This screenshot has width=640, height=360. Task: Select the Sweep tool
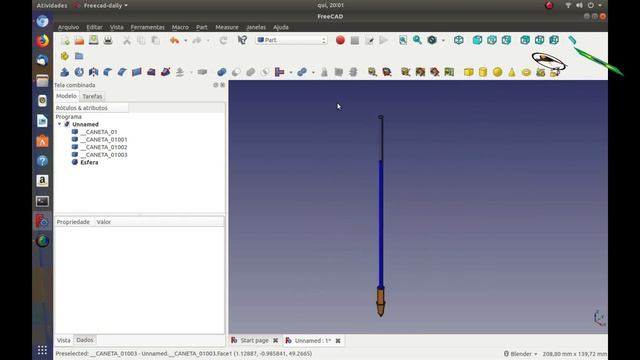pyautogui.click(x=165, y=72)
